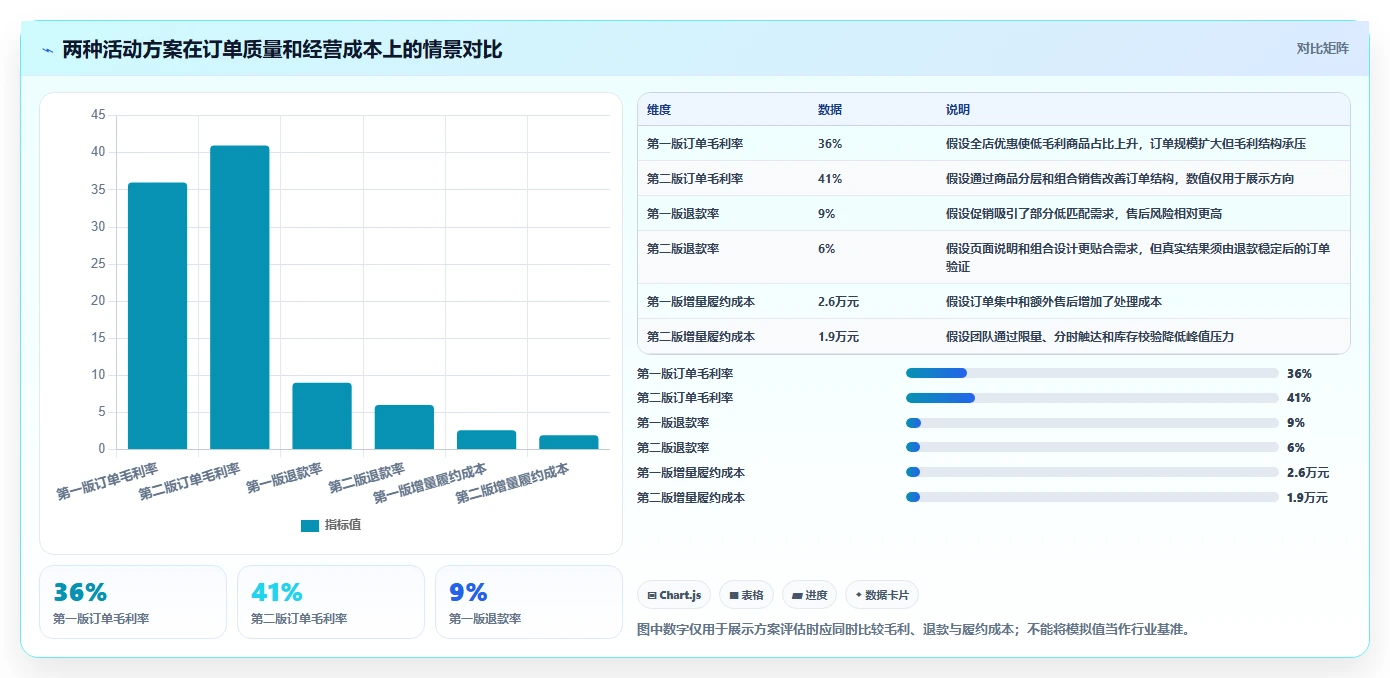Click the x-axis label 第一版增量履约成本 under the chart

(430, 482)
